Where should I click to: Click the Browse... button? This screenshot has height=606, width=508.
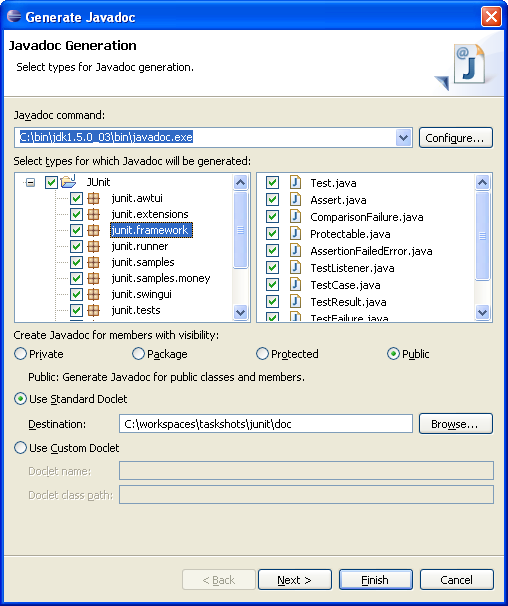point(456,424)
